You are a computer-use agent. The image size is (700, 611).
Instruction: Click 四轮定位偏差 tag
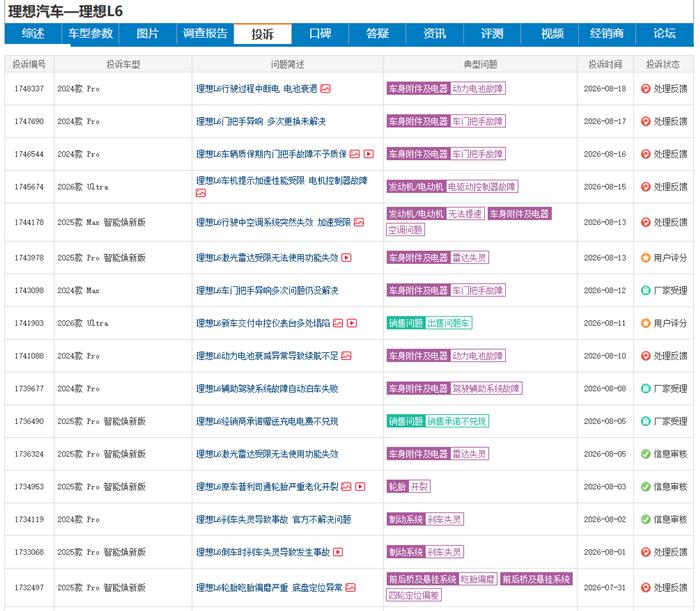[414, 595]
